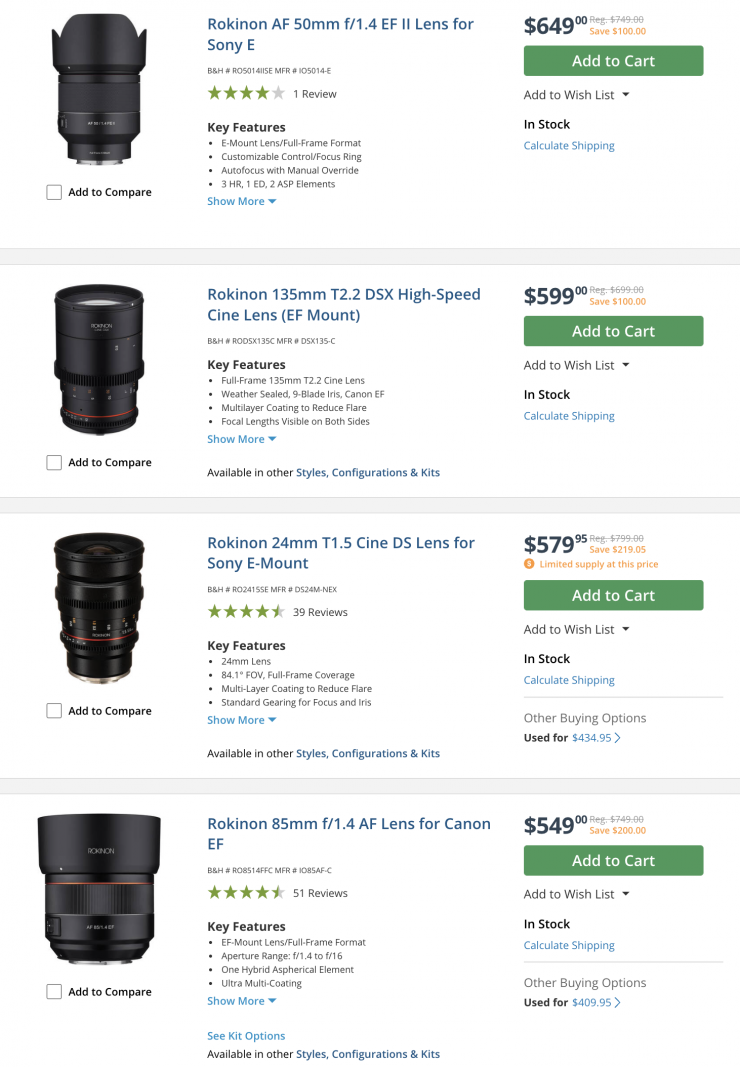This screenshot has width=740, height=1067.
Task: Check Add to Compare for 135mm T2.2 Cine lens
Action: [x=54, y=462]
